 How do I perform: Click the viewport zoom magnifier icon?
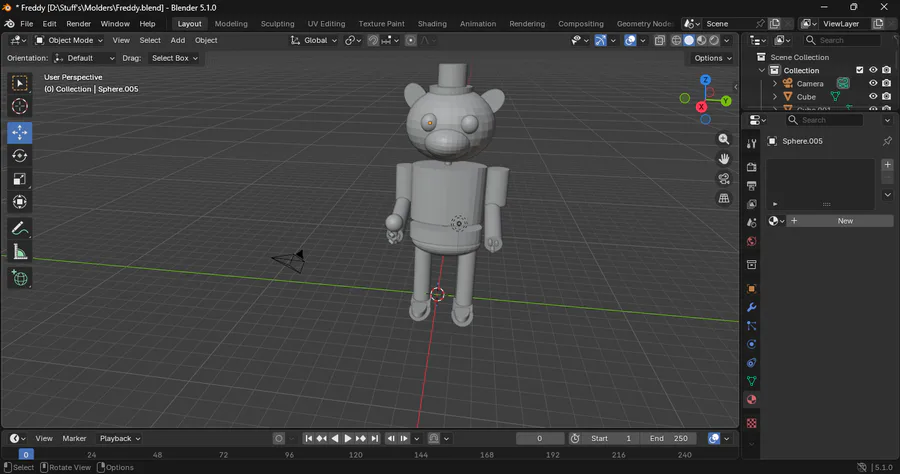point(724,139)
